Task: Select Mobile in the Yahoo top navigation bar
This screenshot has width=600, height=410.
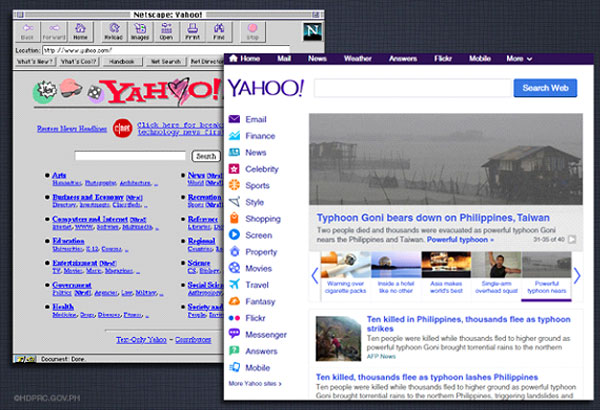Action: click(x=480, y=59)
